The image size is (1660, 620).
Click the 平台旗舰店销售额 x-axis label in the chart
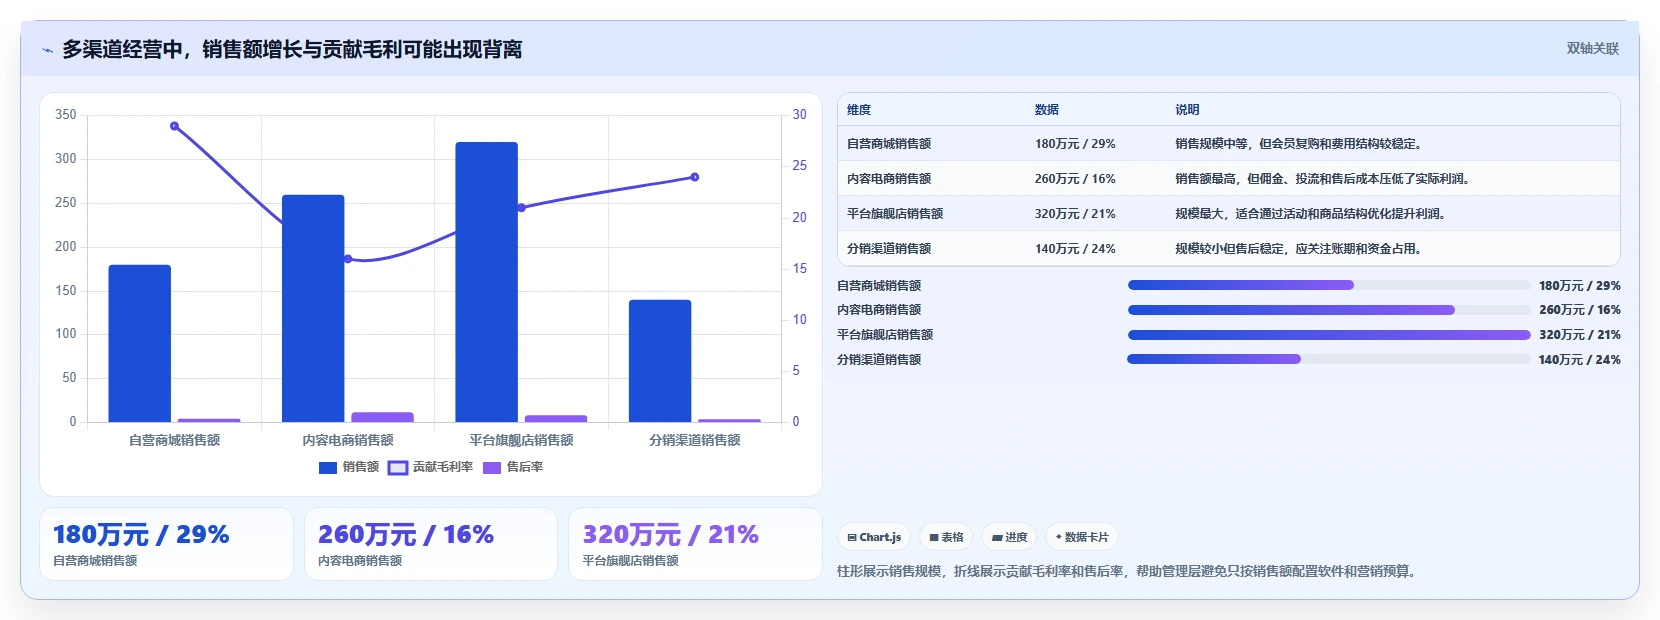[x=521, y=440]
